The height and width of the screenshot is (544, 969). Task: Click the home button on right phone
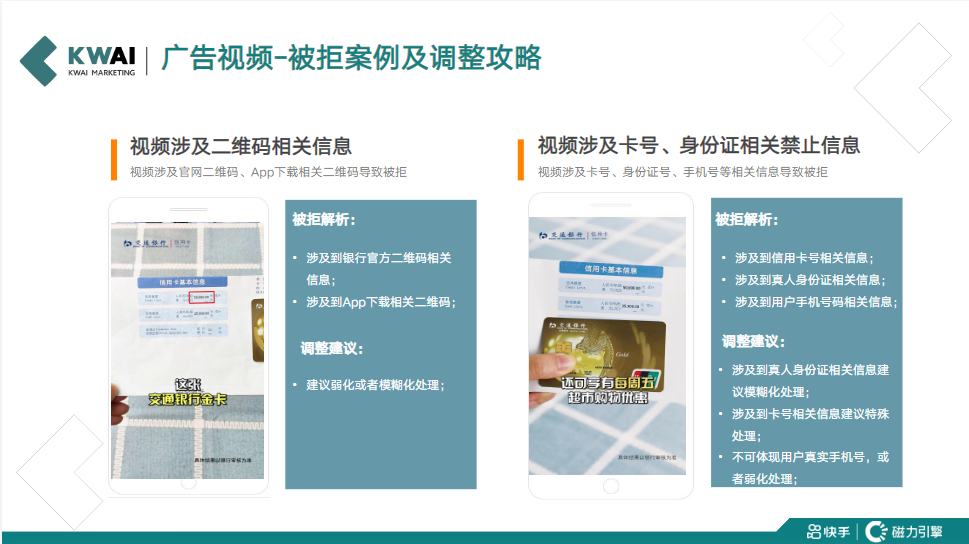pyautogui.click(x=610, y=486)
